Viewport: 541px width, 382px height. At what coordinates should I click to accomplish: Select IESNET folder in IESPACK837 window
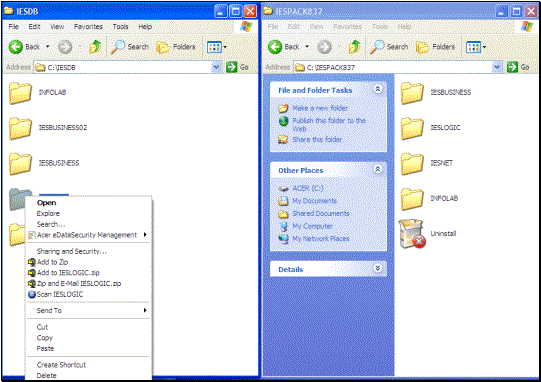(x=427, y=163)
